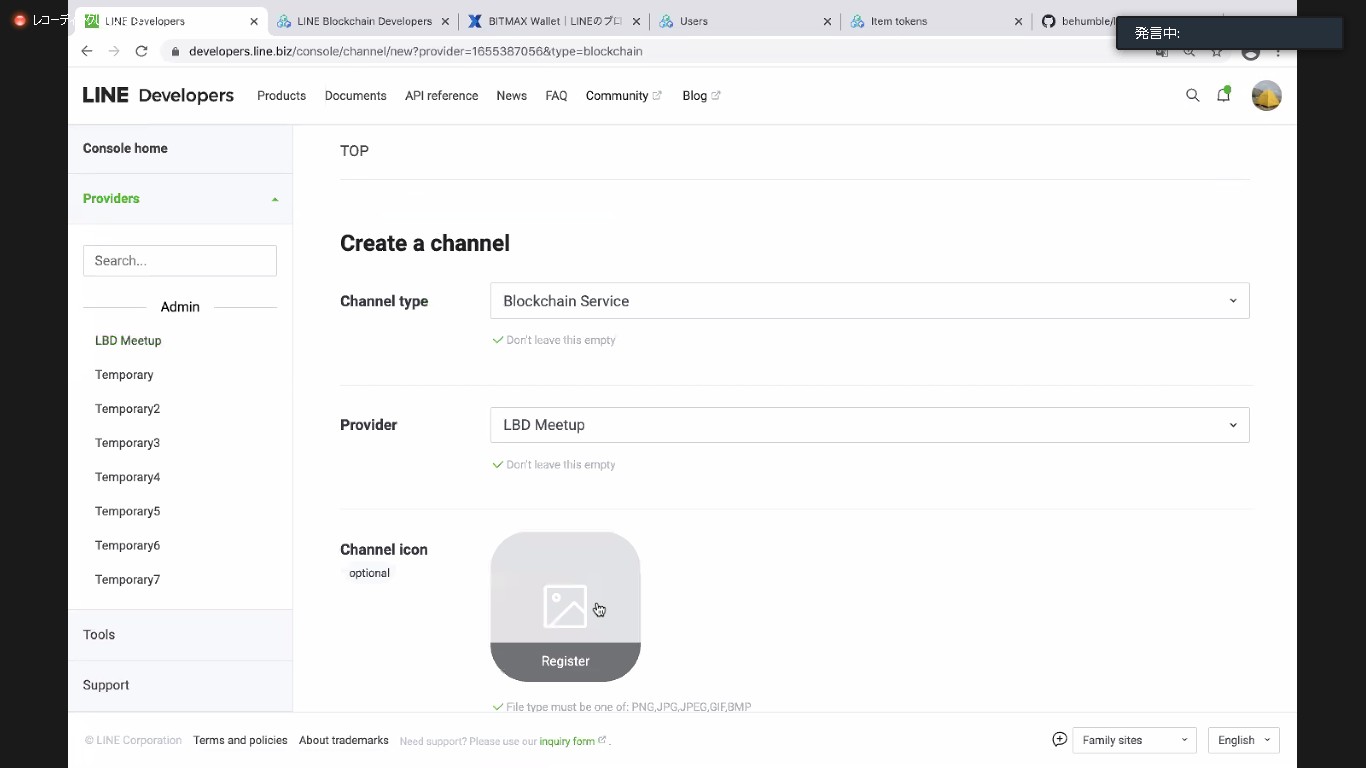The image size is (1366, 768).
Task: Open the inquiry form link
Action: coord(567,741)
